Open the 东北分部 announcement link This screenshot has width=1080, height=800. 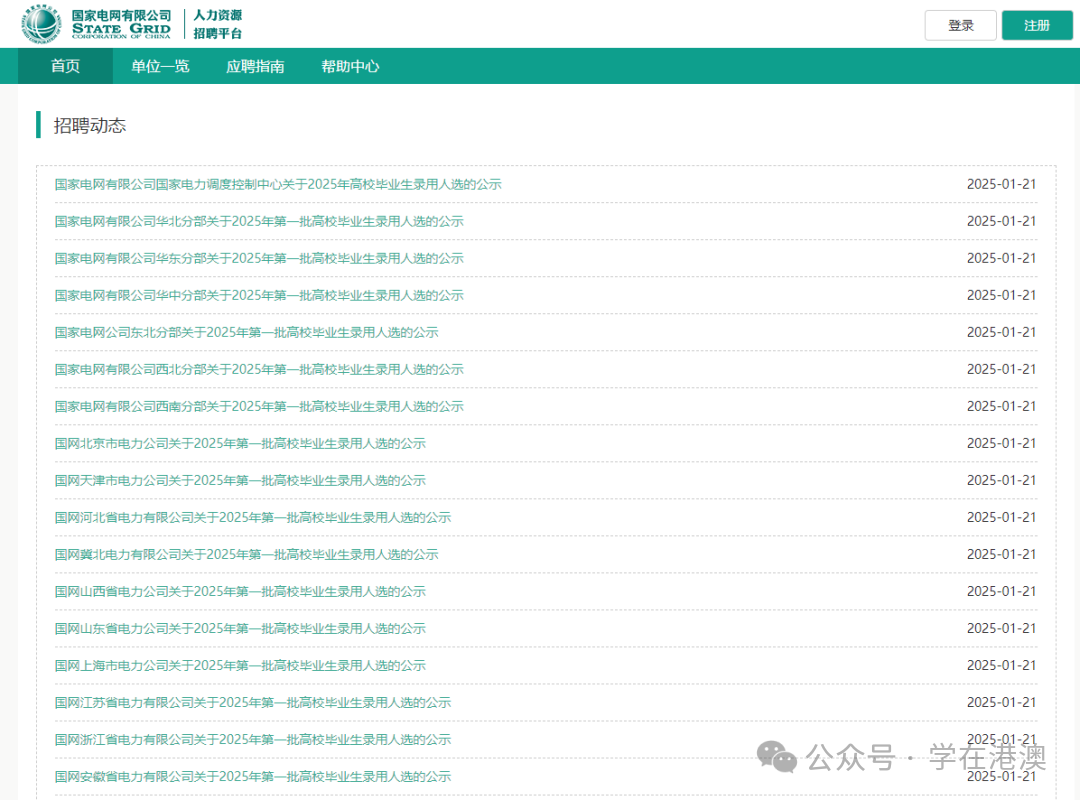click(x=246, y=332)
